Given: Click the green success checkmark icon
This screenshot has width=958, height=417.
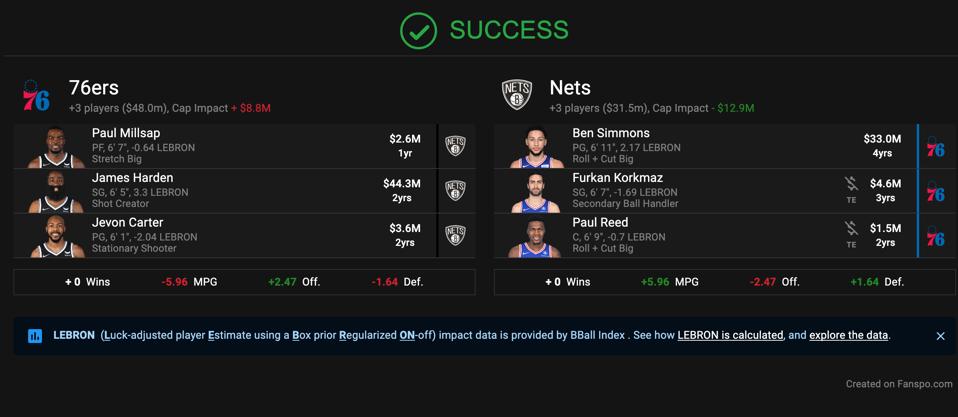Looking at the screenshot, I should (x=418, y=31).
